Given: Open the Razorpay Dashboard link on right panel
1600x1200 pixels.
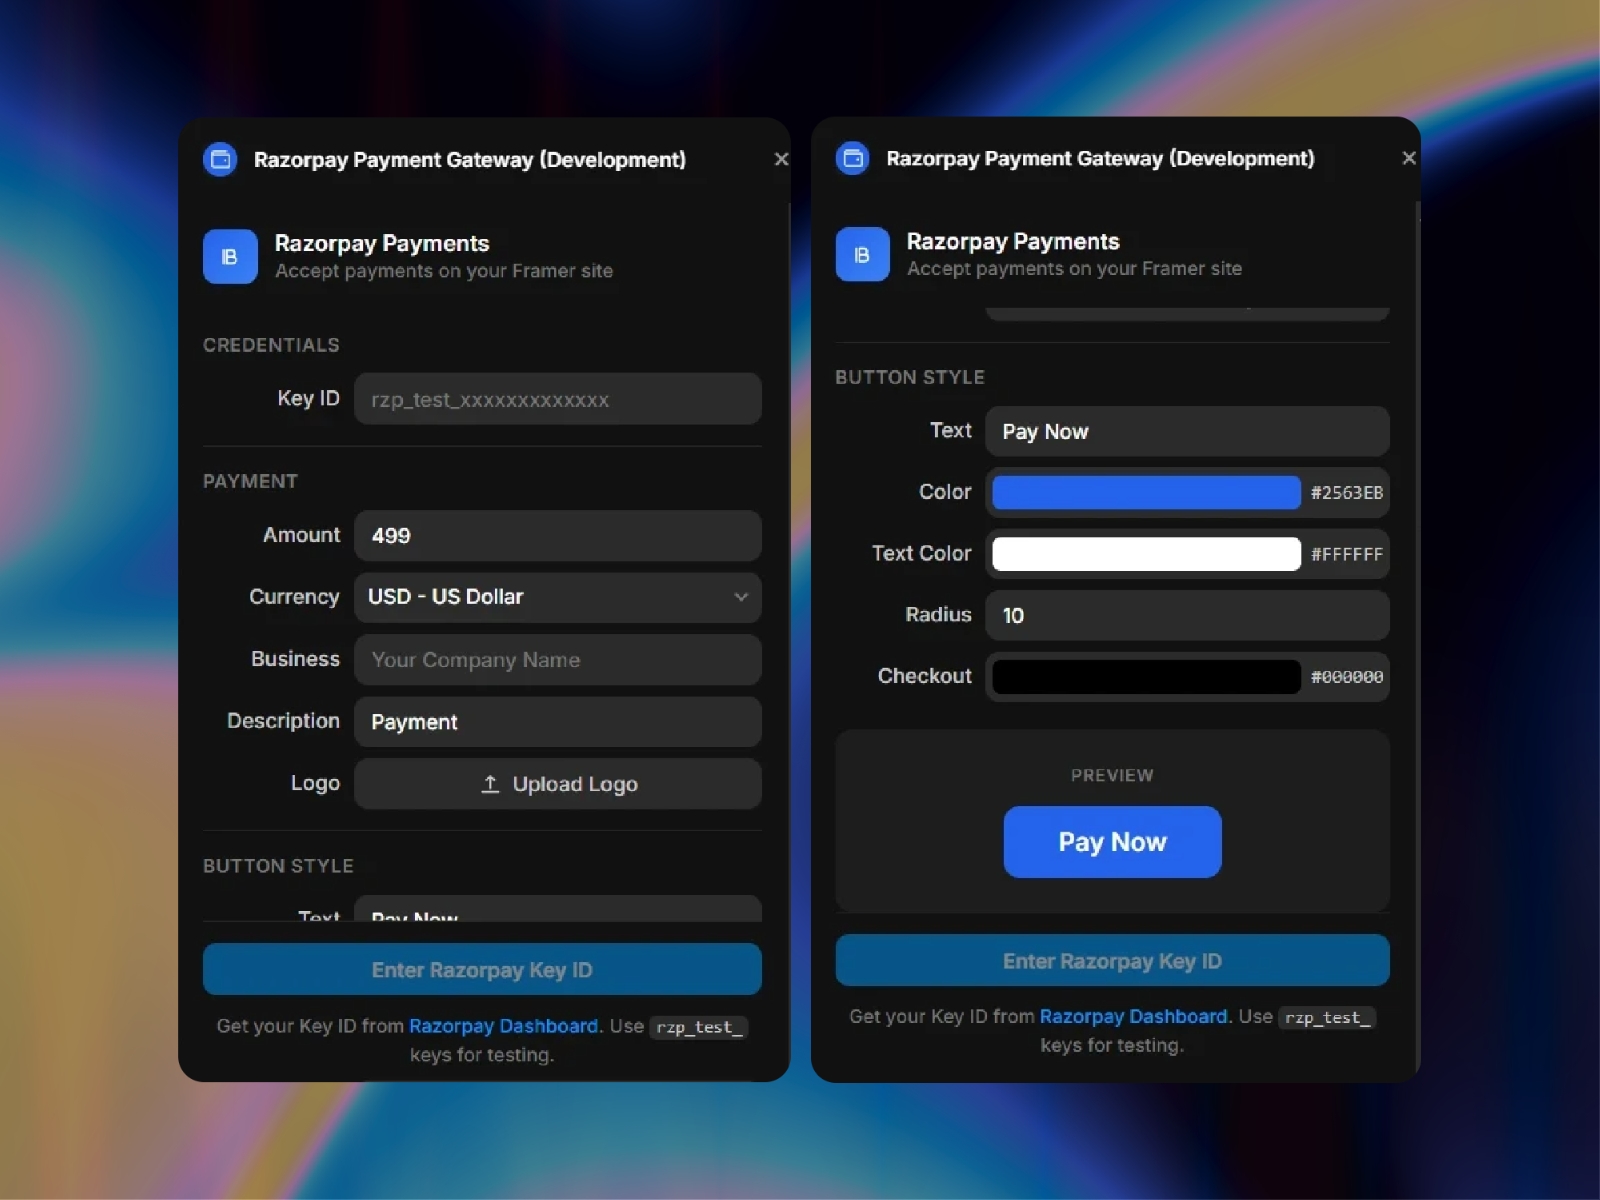Looking at the screenshot, I should coord(1132,1016).
